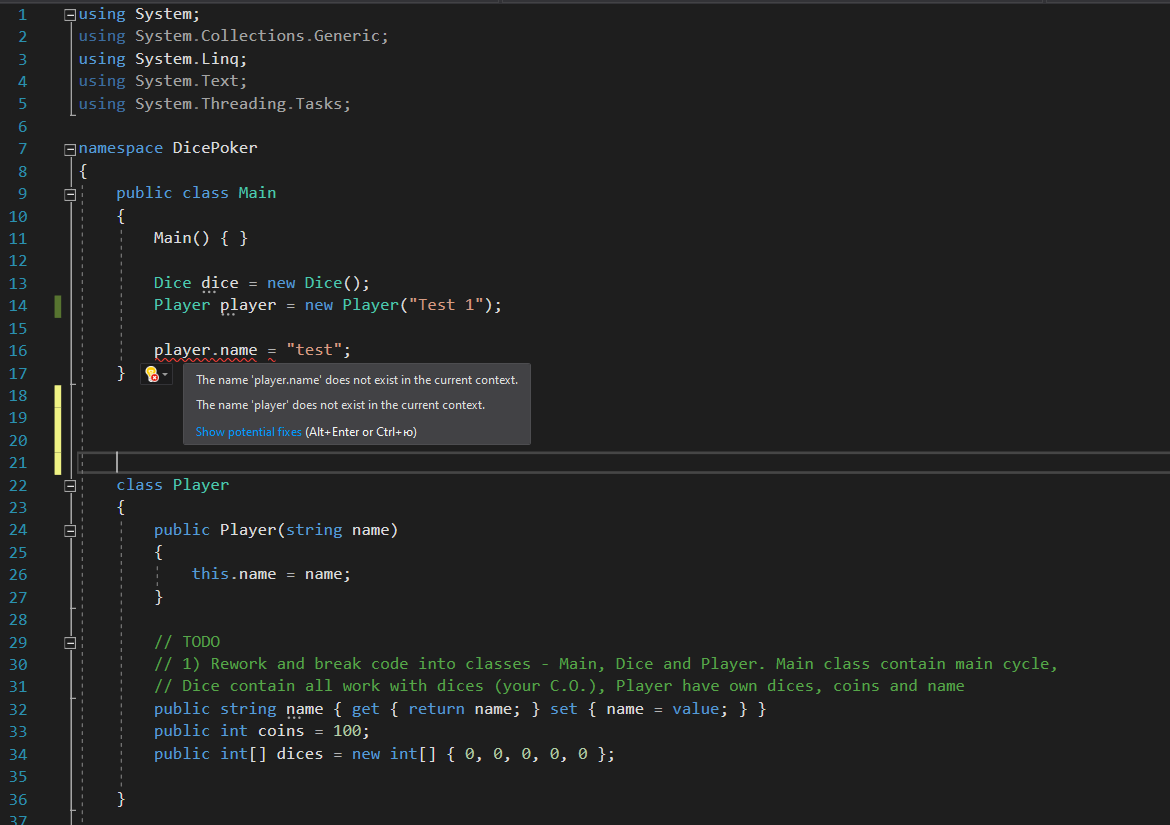1170x825 pixels.
Task: Click the dices array identifier
Action: click(x=299, y=754)
